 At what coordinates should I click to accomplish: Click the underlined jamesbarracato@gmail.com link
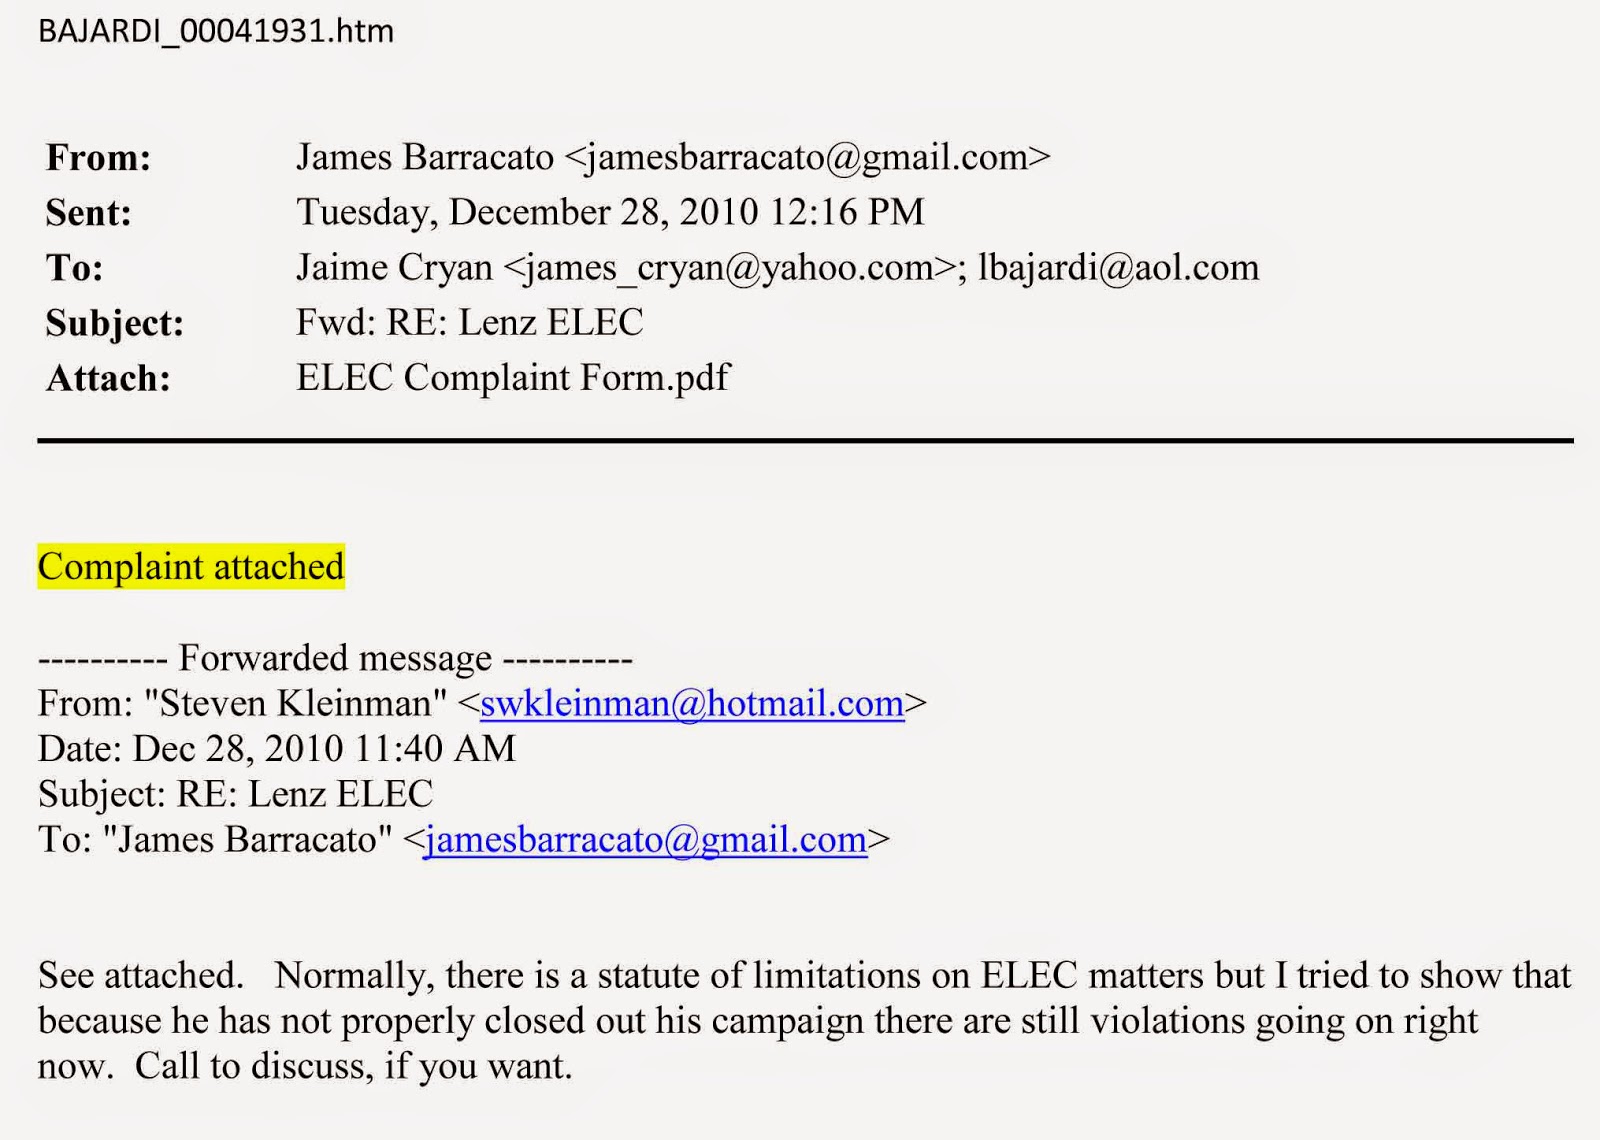coord(645,840)
